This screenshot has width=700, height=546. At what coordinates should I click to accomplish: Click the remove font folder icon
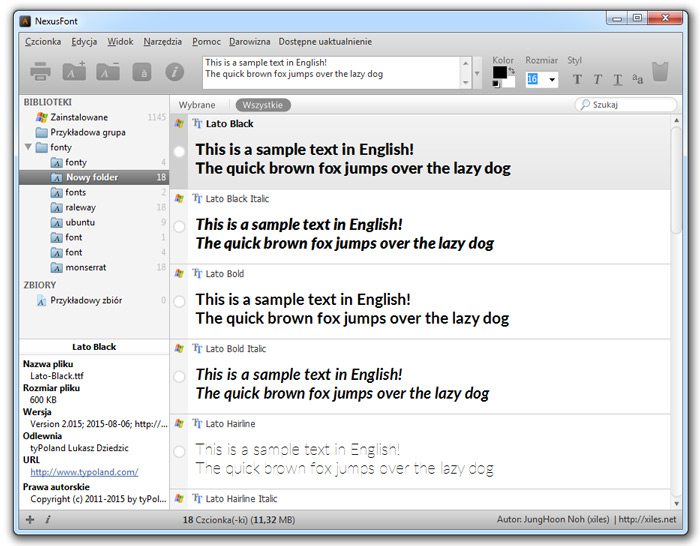point(108,71)
